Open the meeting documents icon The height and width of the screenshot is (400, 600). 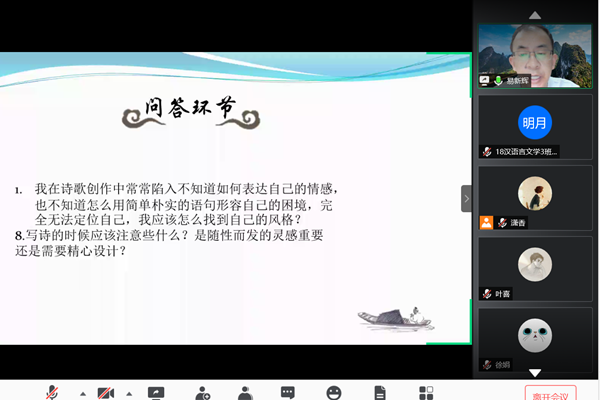[380, 392]
